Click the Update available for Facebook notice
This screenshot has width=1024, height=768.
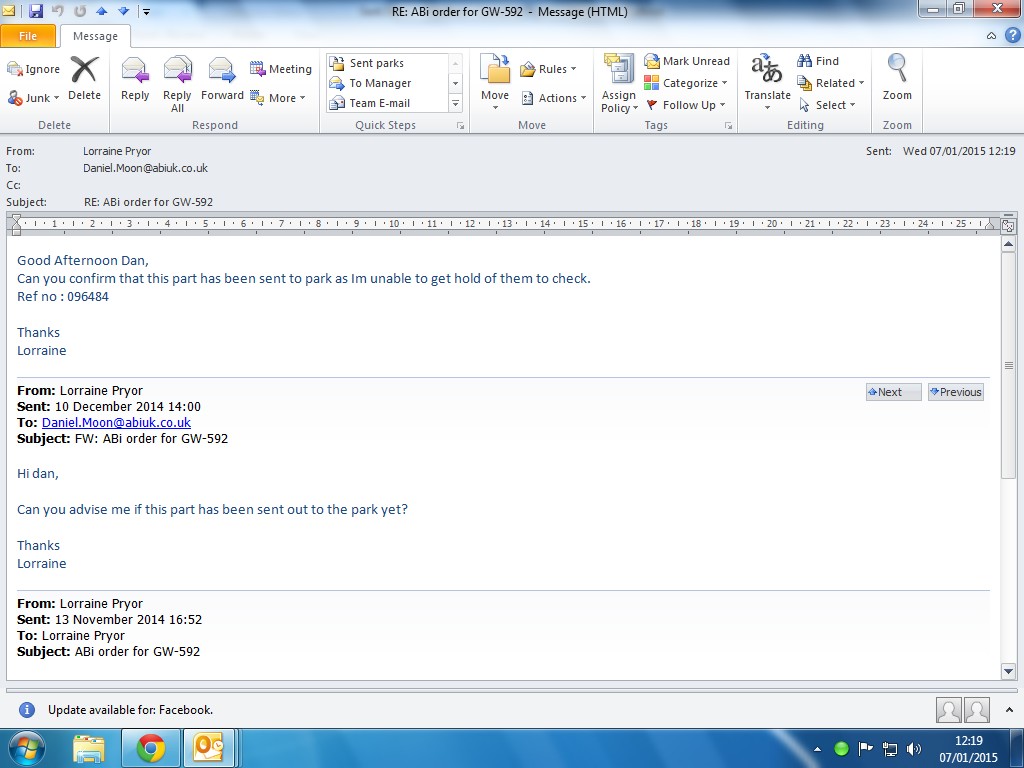pyautogui.click(x=130, y=710)
